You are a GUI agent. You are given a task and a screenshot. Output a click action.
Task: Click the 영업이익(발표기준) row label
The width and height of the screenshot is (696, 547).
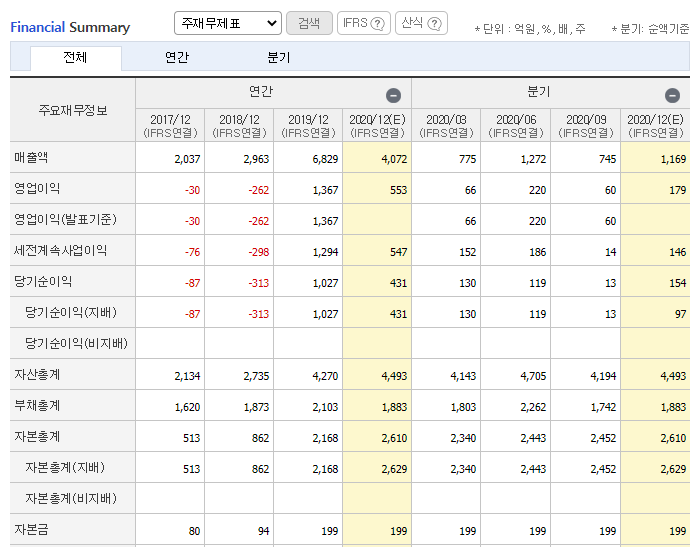[65, 219]
